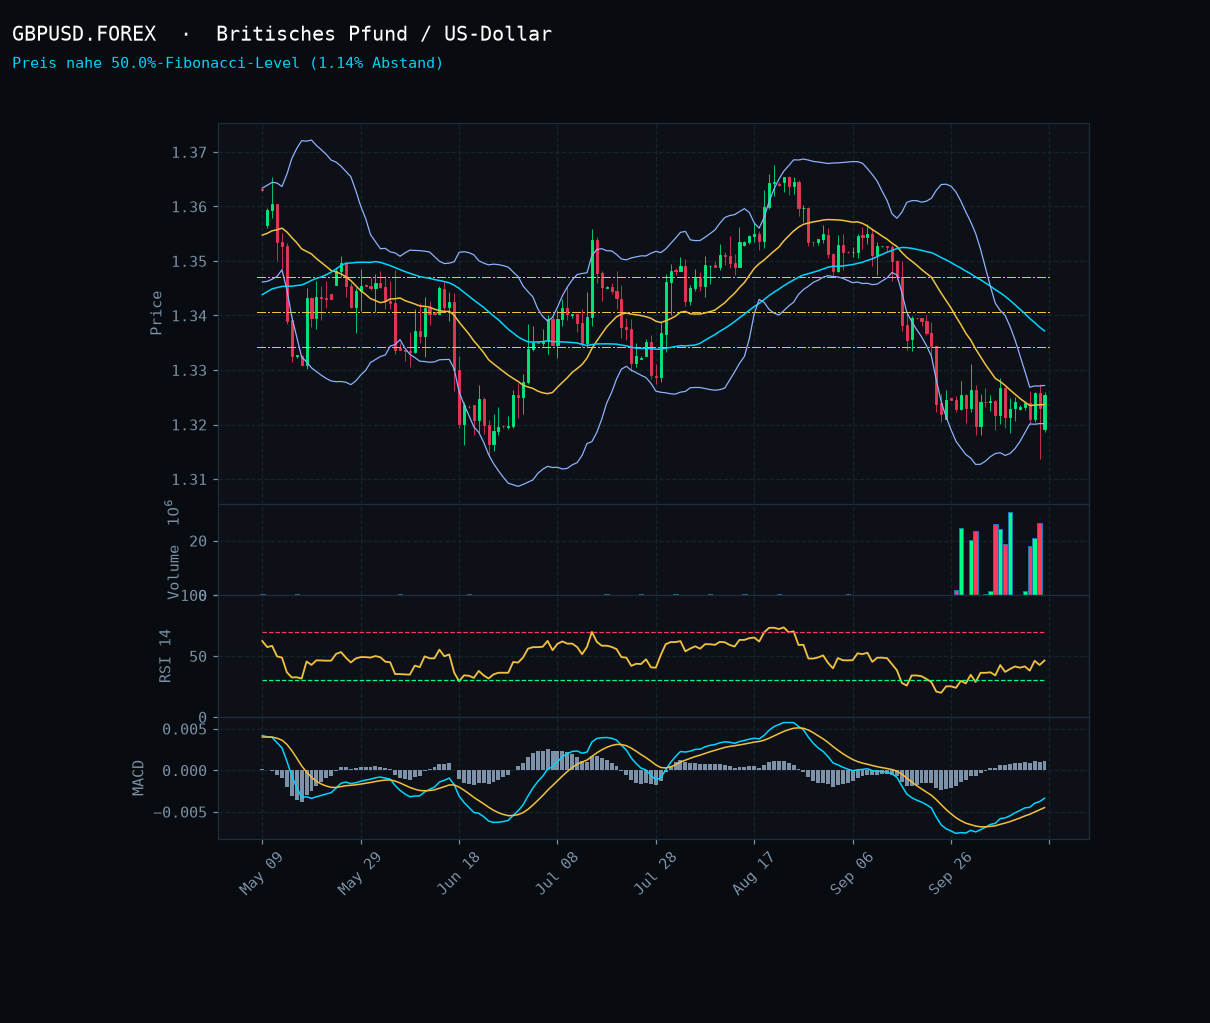Click the Price axis title

pyautogui.click(x=157, y=313)
